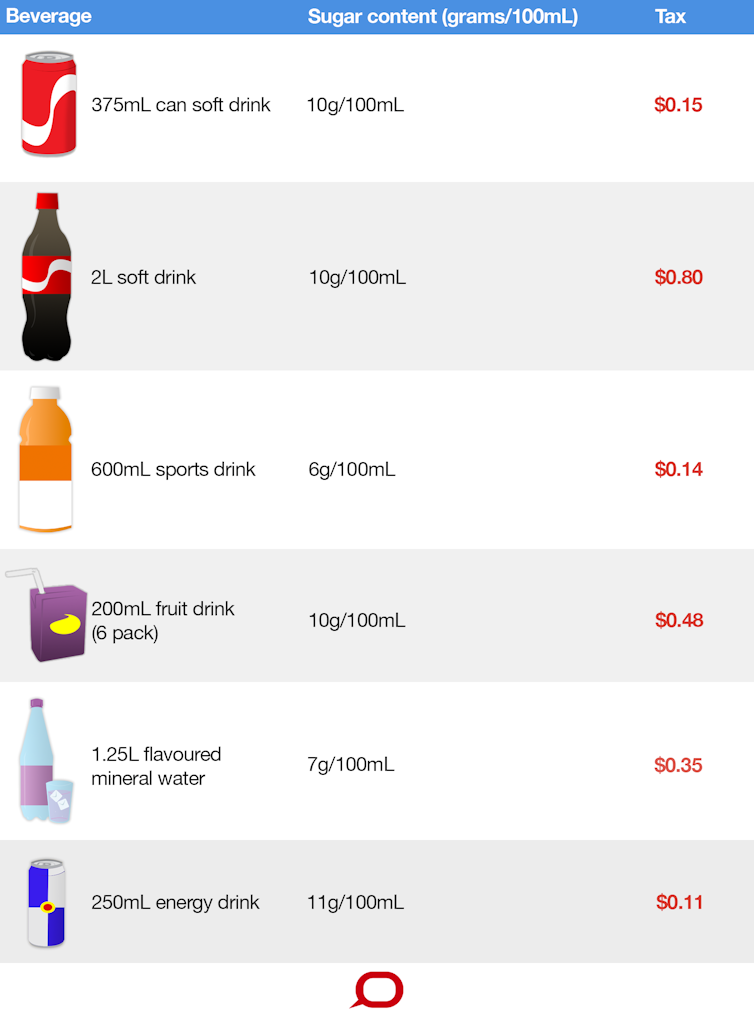Click the Beverage column header
This screenshot has height=1018, width=754.
click(49, 16)
